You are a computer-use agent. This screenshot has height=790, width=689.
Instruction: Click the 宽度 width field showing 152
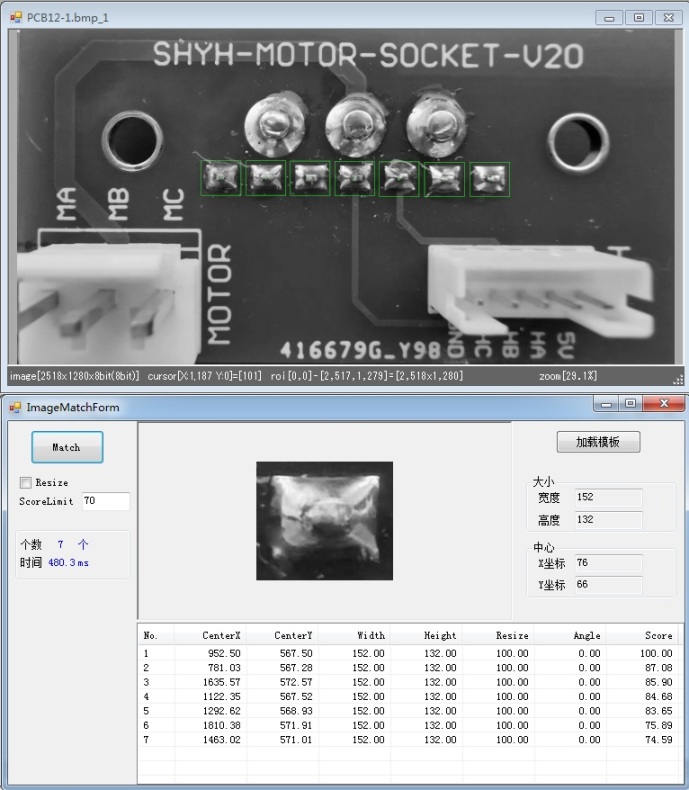tap(607, 497)
